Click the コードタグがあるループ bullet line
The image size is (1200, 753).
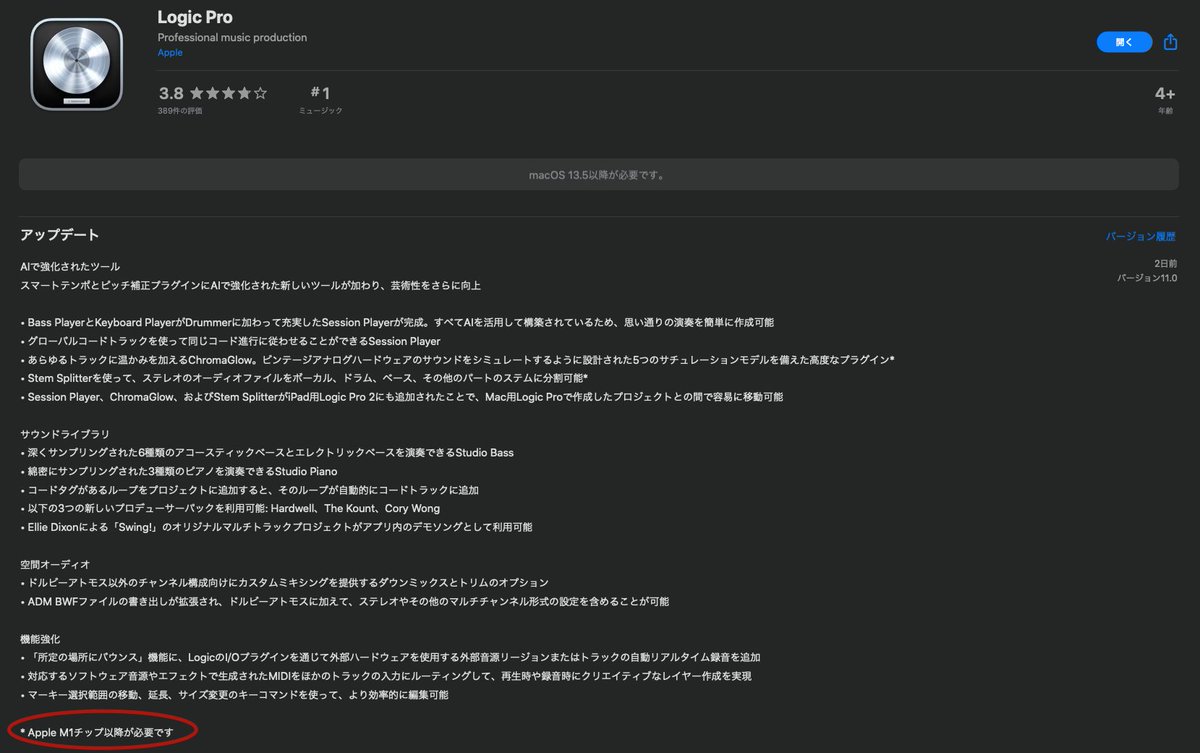pos(250,490)
